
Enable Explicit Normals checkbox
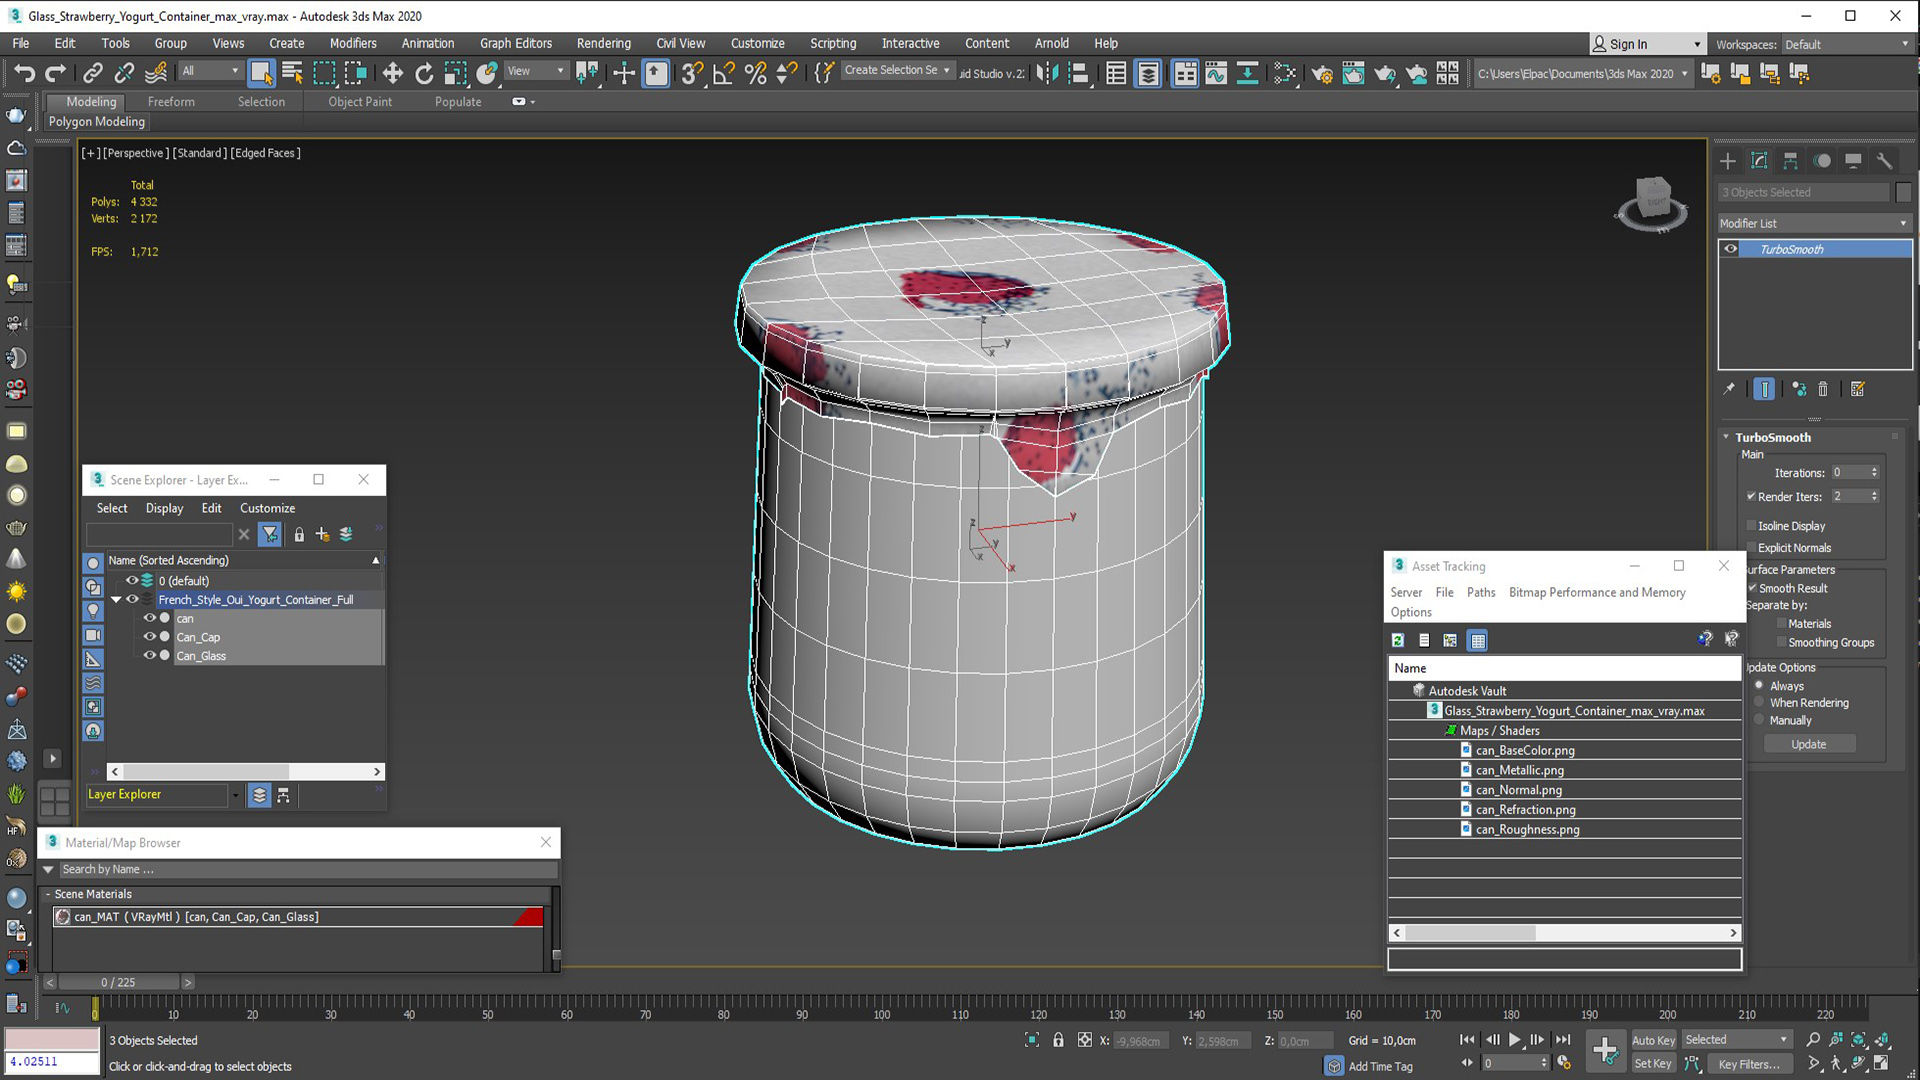coord(1752,547)
